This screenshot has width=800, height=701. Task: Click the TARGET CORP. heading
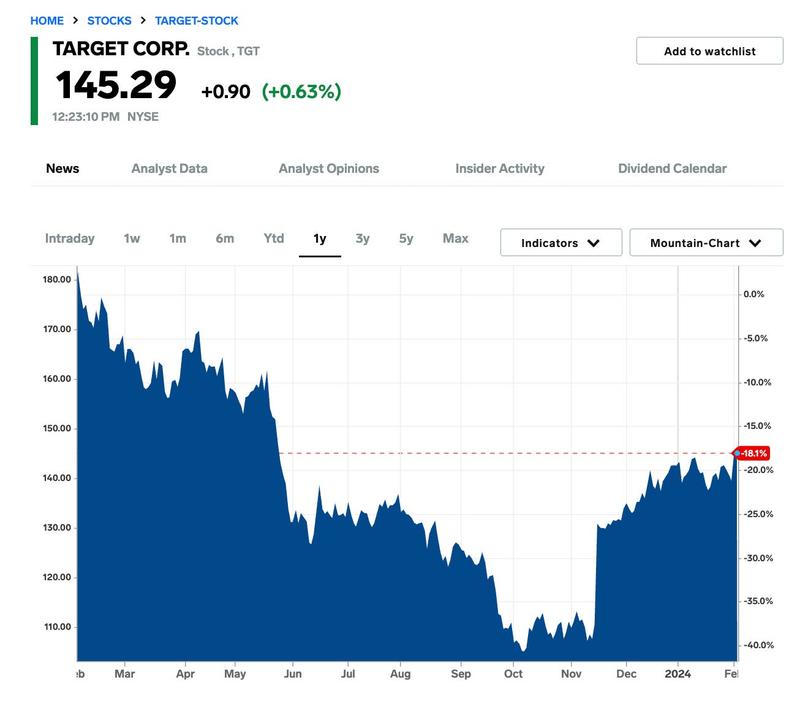(x=121, y=49)
